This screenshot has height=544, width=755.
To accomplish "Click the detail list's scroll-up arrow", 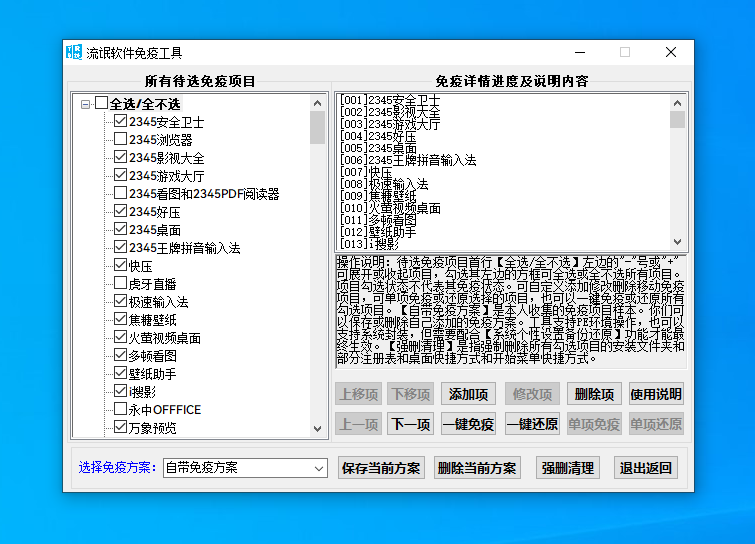I will click(677, 103).
